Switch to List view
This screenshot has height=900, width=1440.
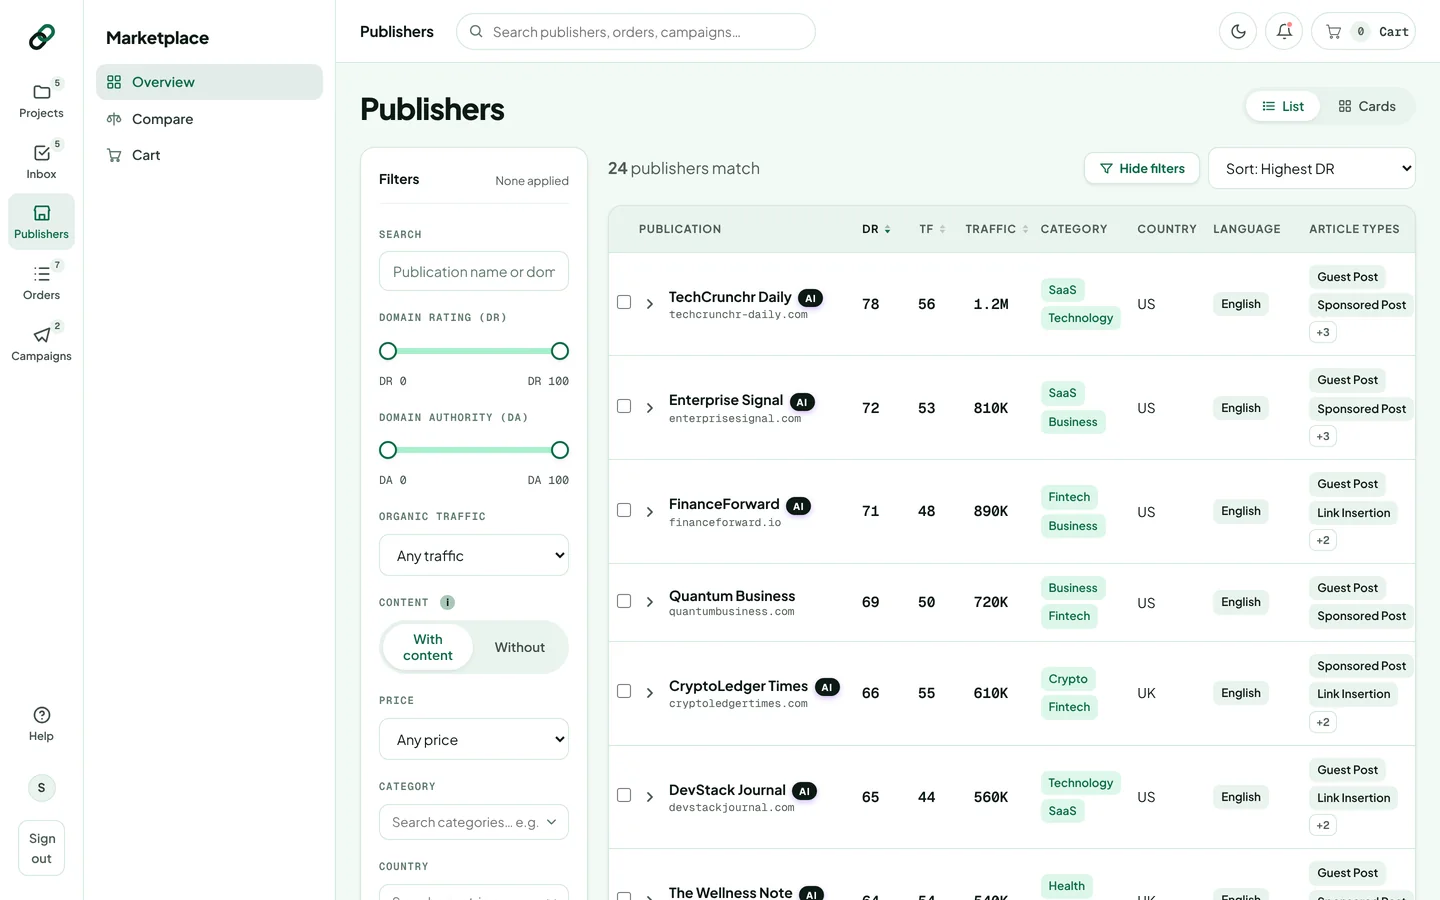tap(1283, 106)
